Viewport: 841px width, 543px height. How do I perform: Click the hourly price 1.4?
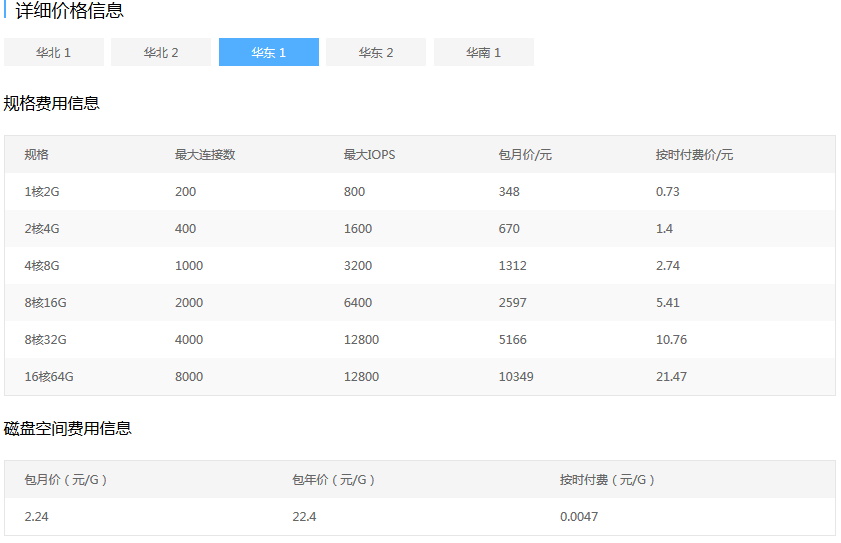point(664,229)
